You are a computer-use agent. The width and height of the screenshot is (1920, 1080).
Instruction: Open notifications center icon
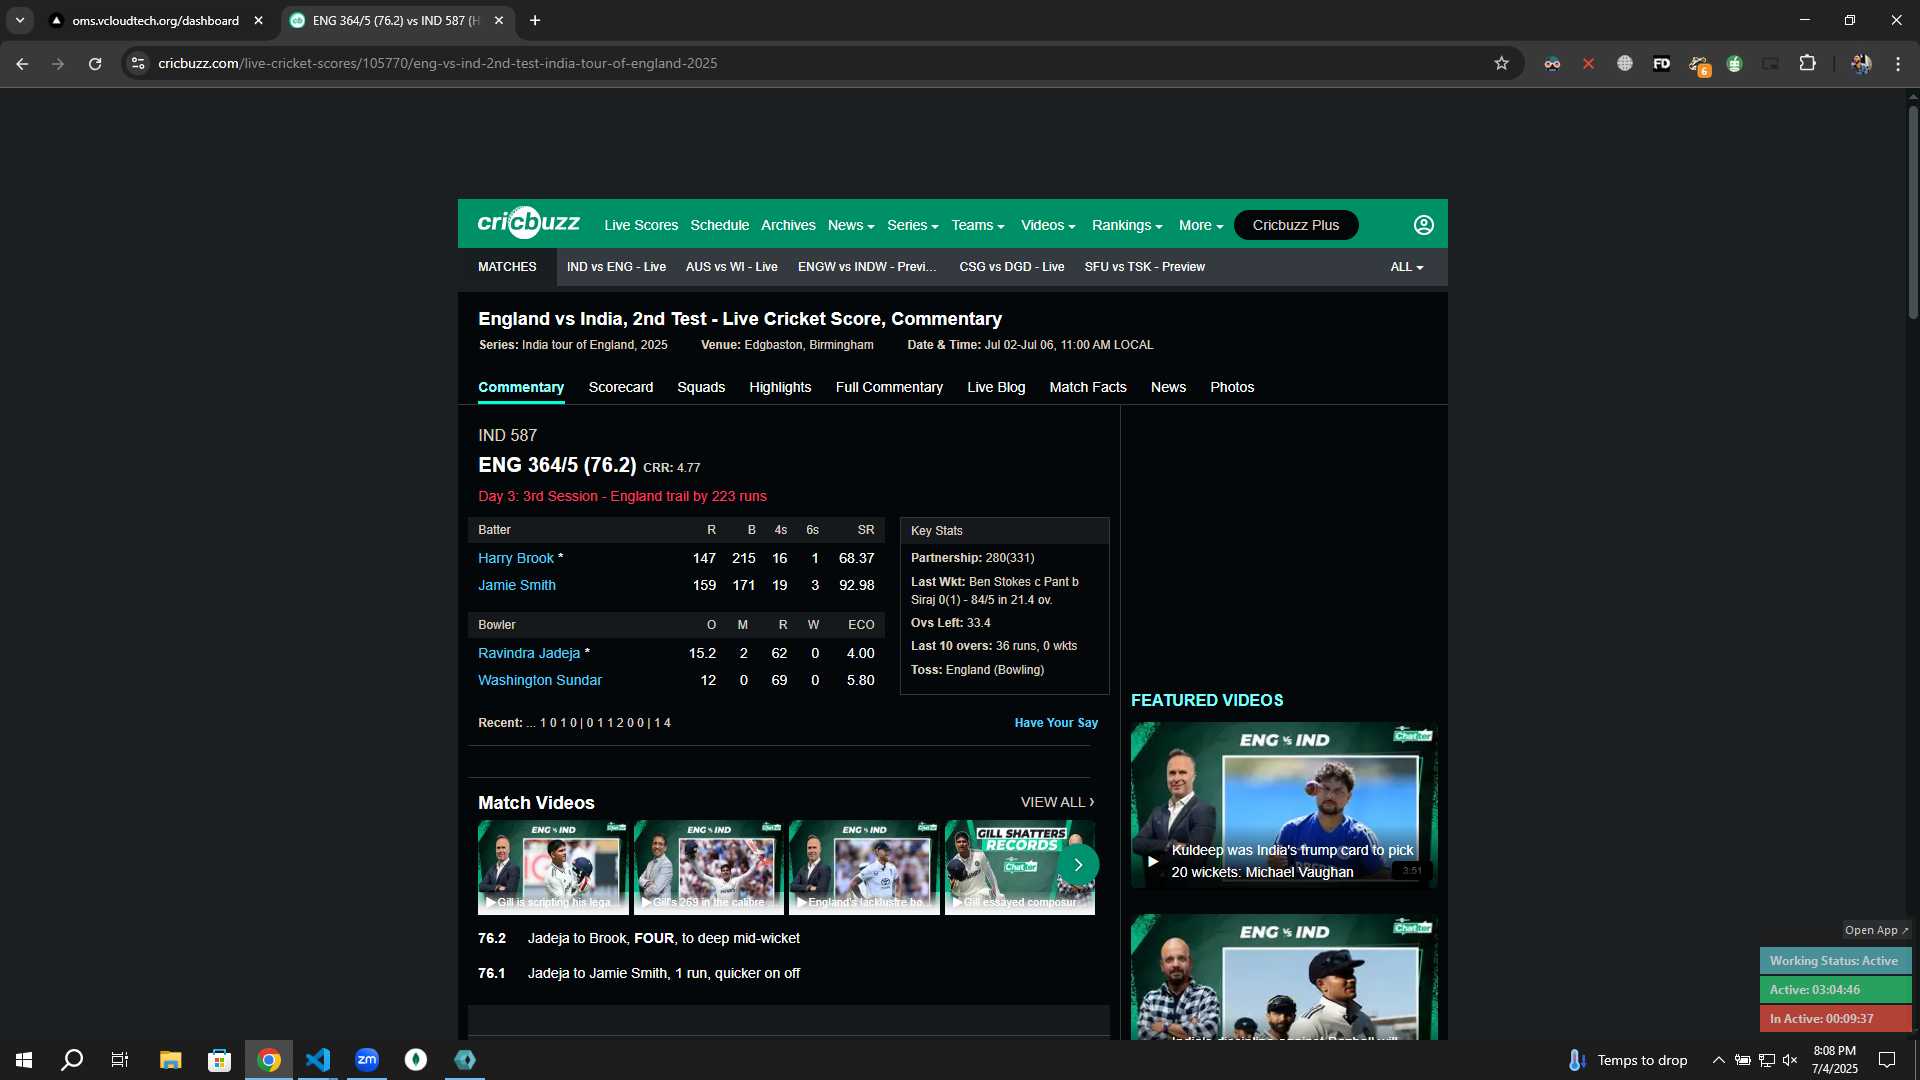[1887, 1060]
